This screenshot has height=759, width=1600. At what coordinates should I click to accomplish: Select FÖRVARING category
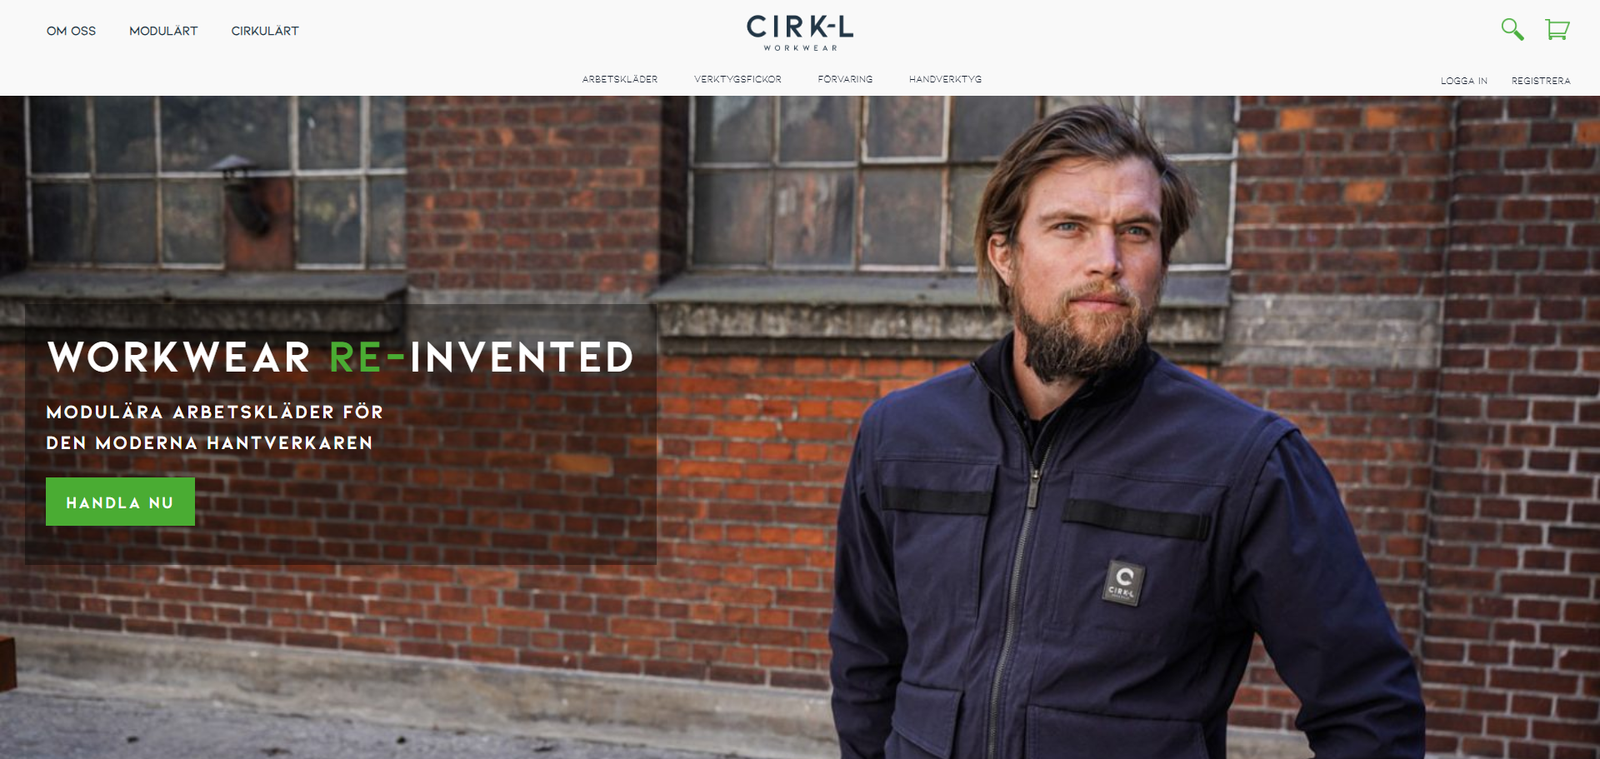(x=845, y=79)
